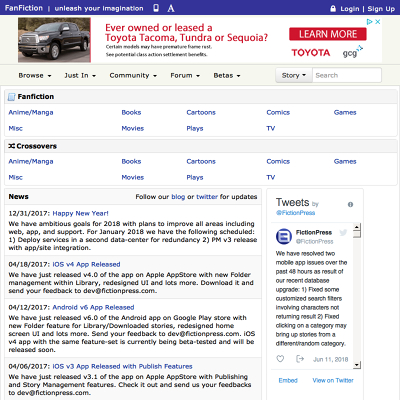Open the Forum menu

[x=185, y=76]
